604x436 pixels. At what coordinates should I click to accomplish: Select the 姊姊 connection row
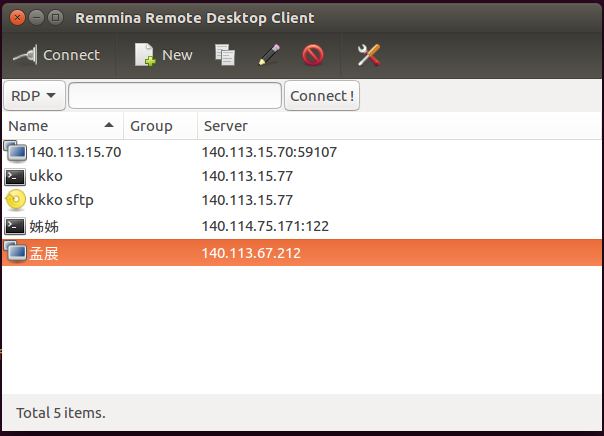(302, 226)
